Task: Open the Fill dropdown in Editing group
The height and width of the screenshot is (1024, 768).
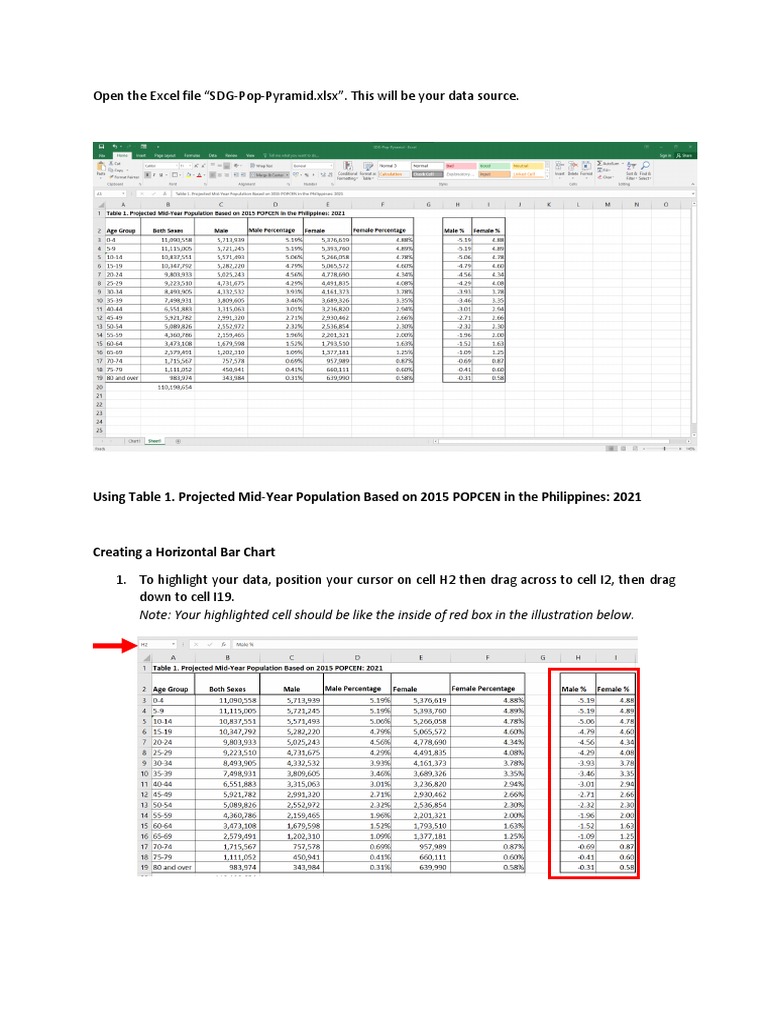Action: [603, 170]
